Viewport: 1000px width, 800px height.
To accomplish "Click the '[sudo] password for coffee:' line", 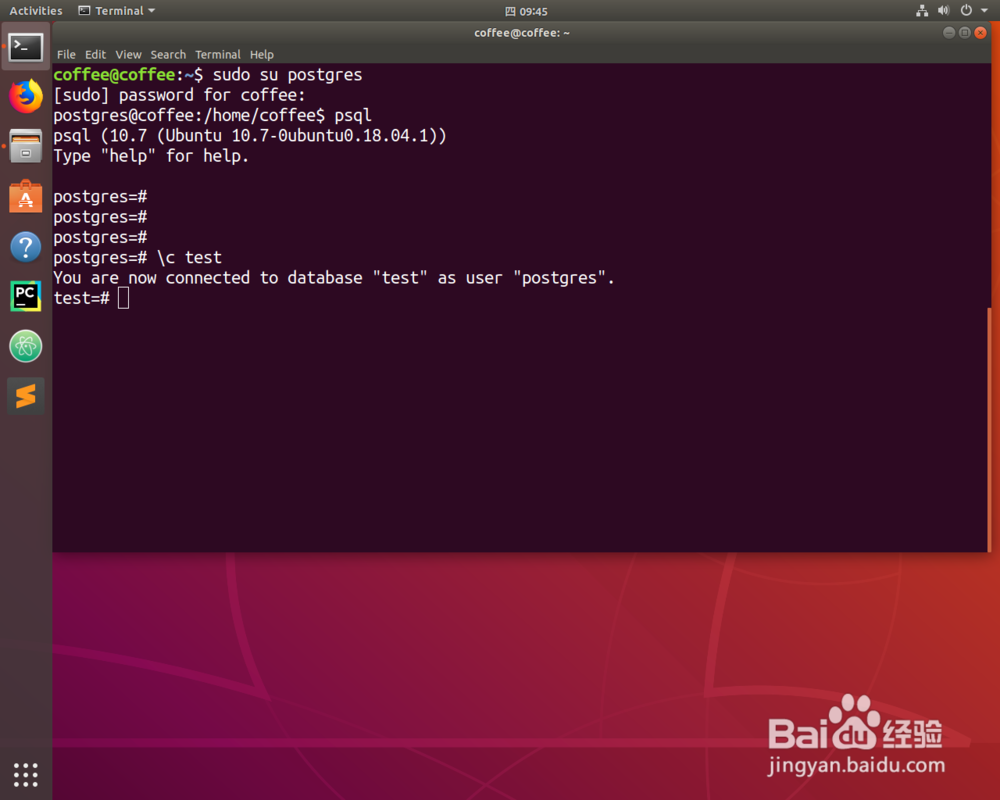I will click(179, 95).
